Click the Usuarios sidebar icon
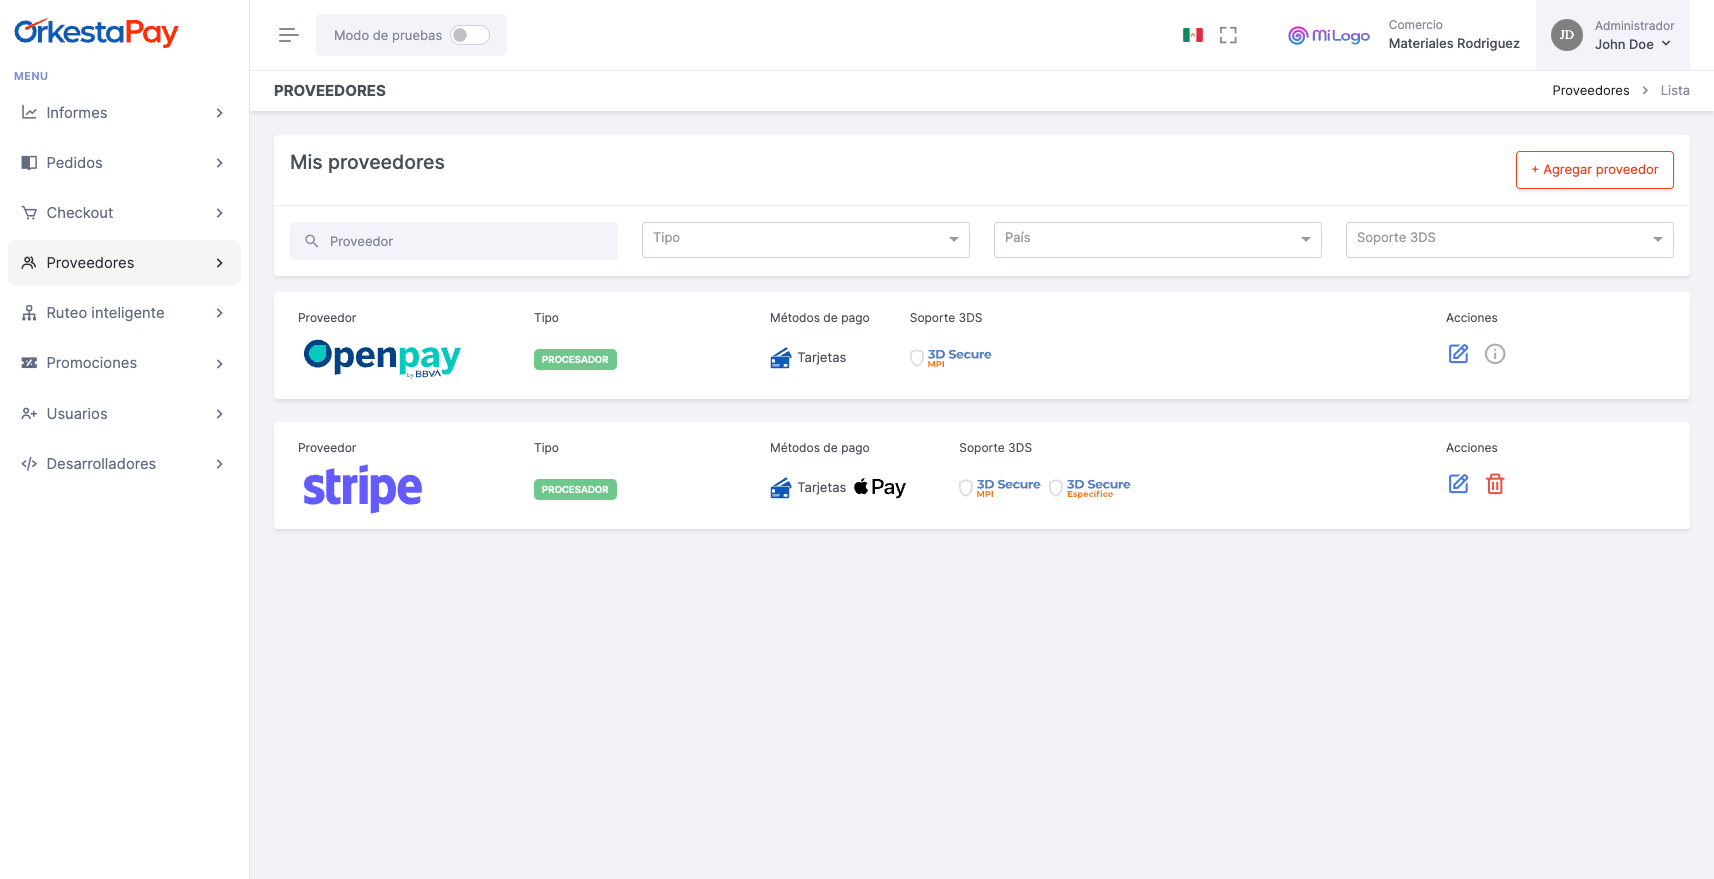 [29, 414]
